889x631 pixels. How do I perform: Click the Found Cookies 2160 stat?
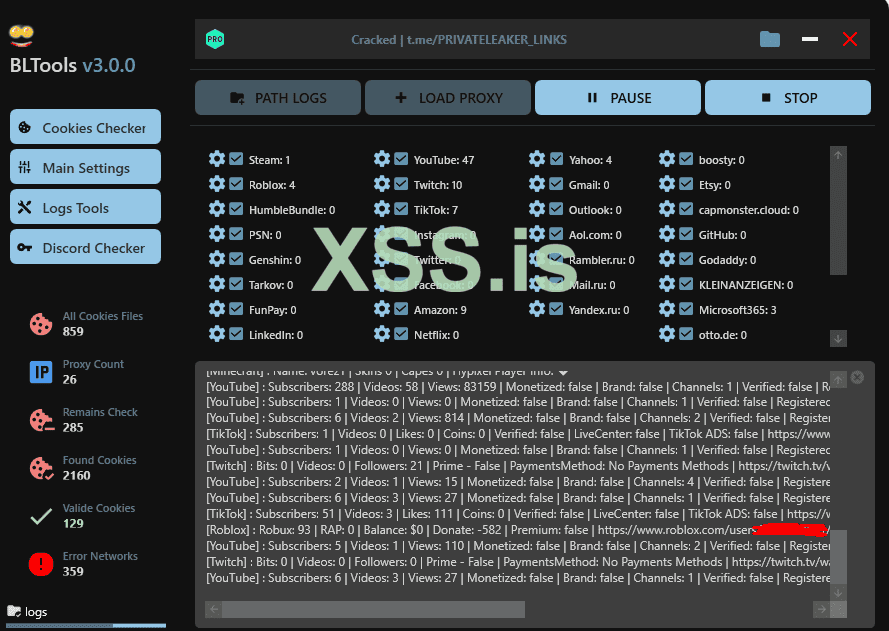(x=83, y=468)
